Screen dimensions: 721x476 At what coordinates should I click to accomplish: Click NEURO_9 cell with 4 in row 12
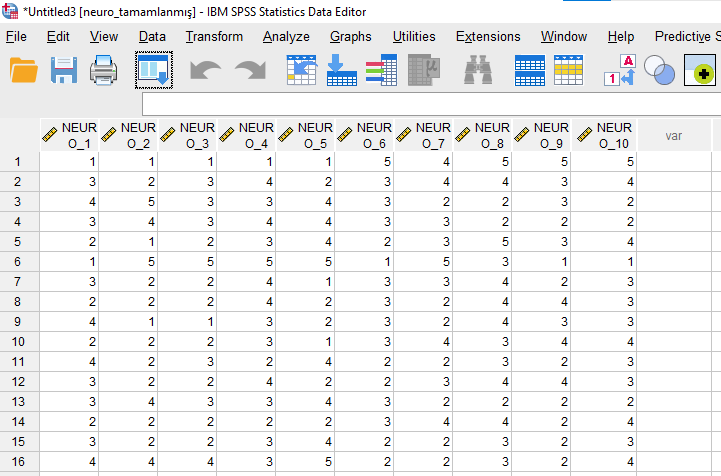pyautogui.click(x=541, y=382)
